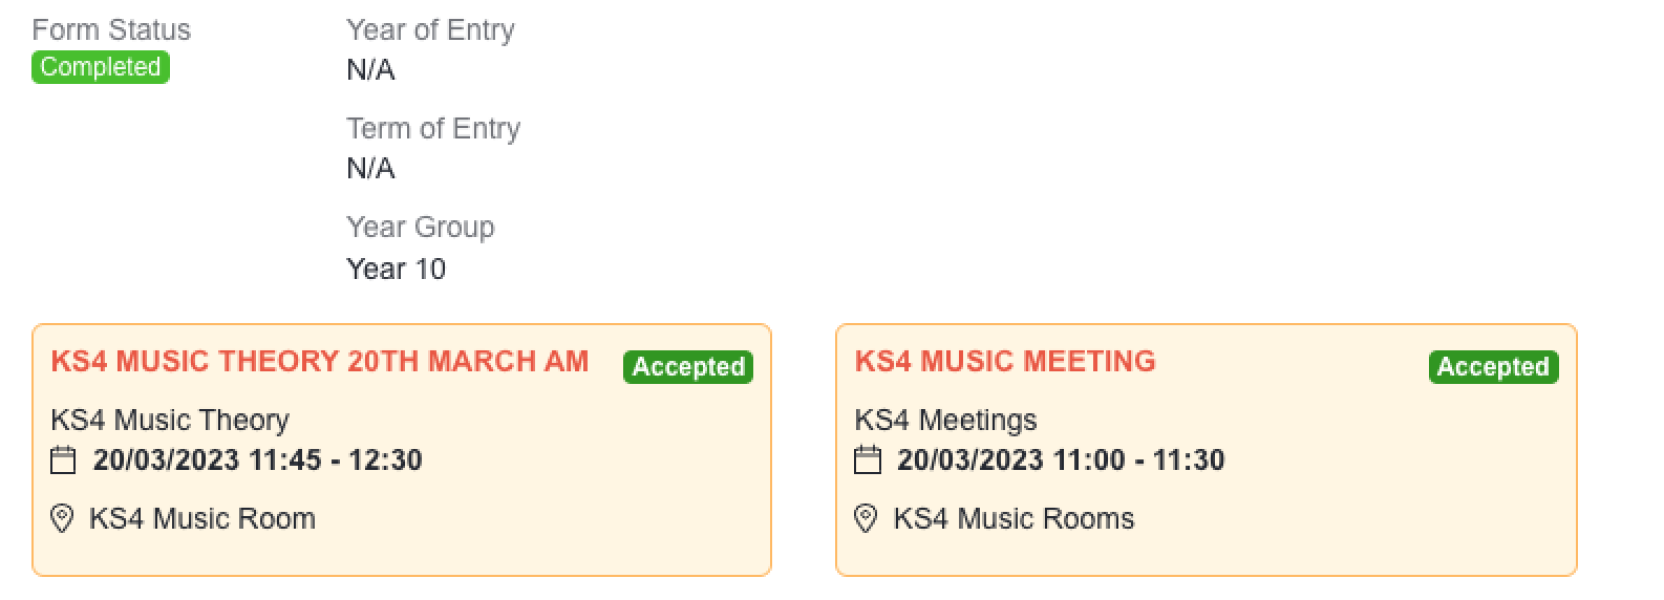Open the KS4 Music Meeting title
Image resolution: width=1664 pixels, height=600 pixels.
coord(1005,361)
